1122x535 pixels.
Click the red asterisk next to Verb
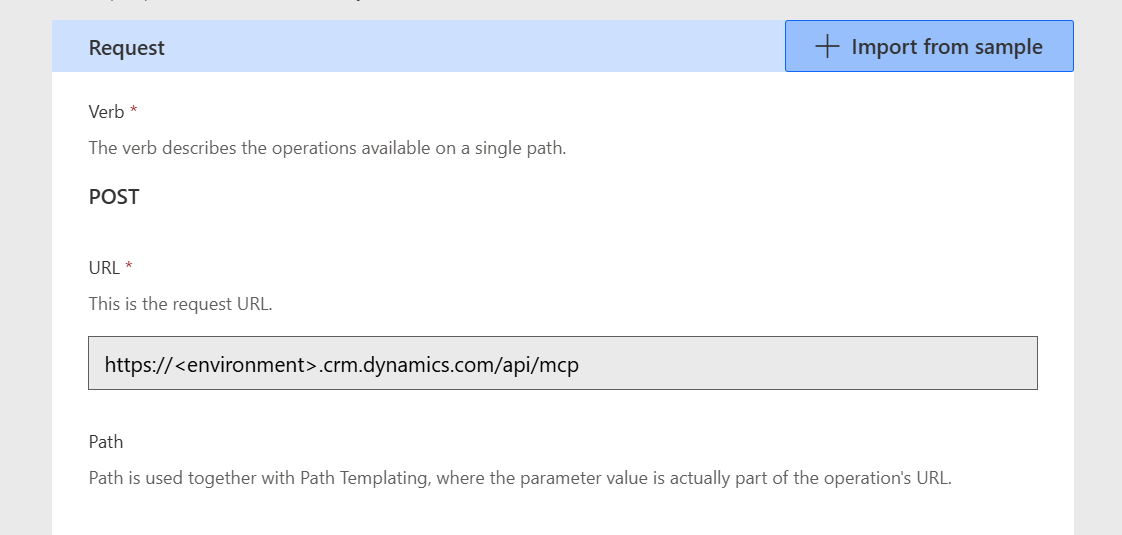134,111
